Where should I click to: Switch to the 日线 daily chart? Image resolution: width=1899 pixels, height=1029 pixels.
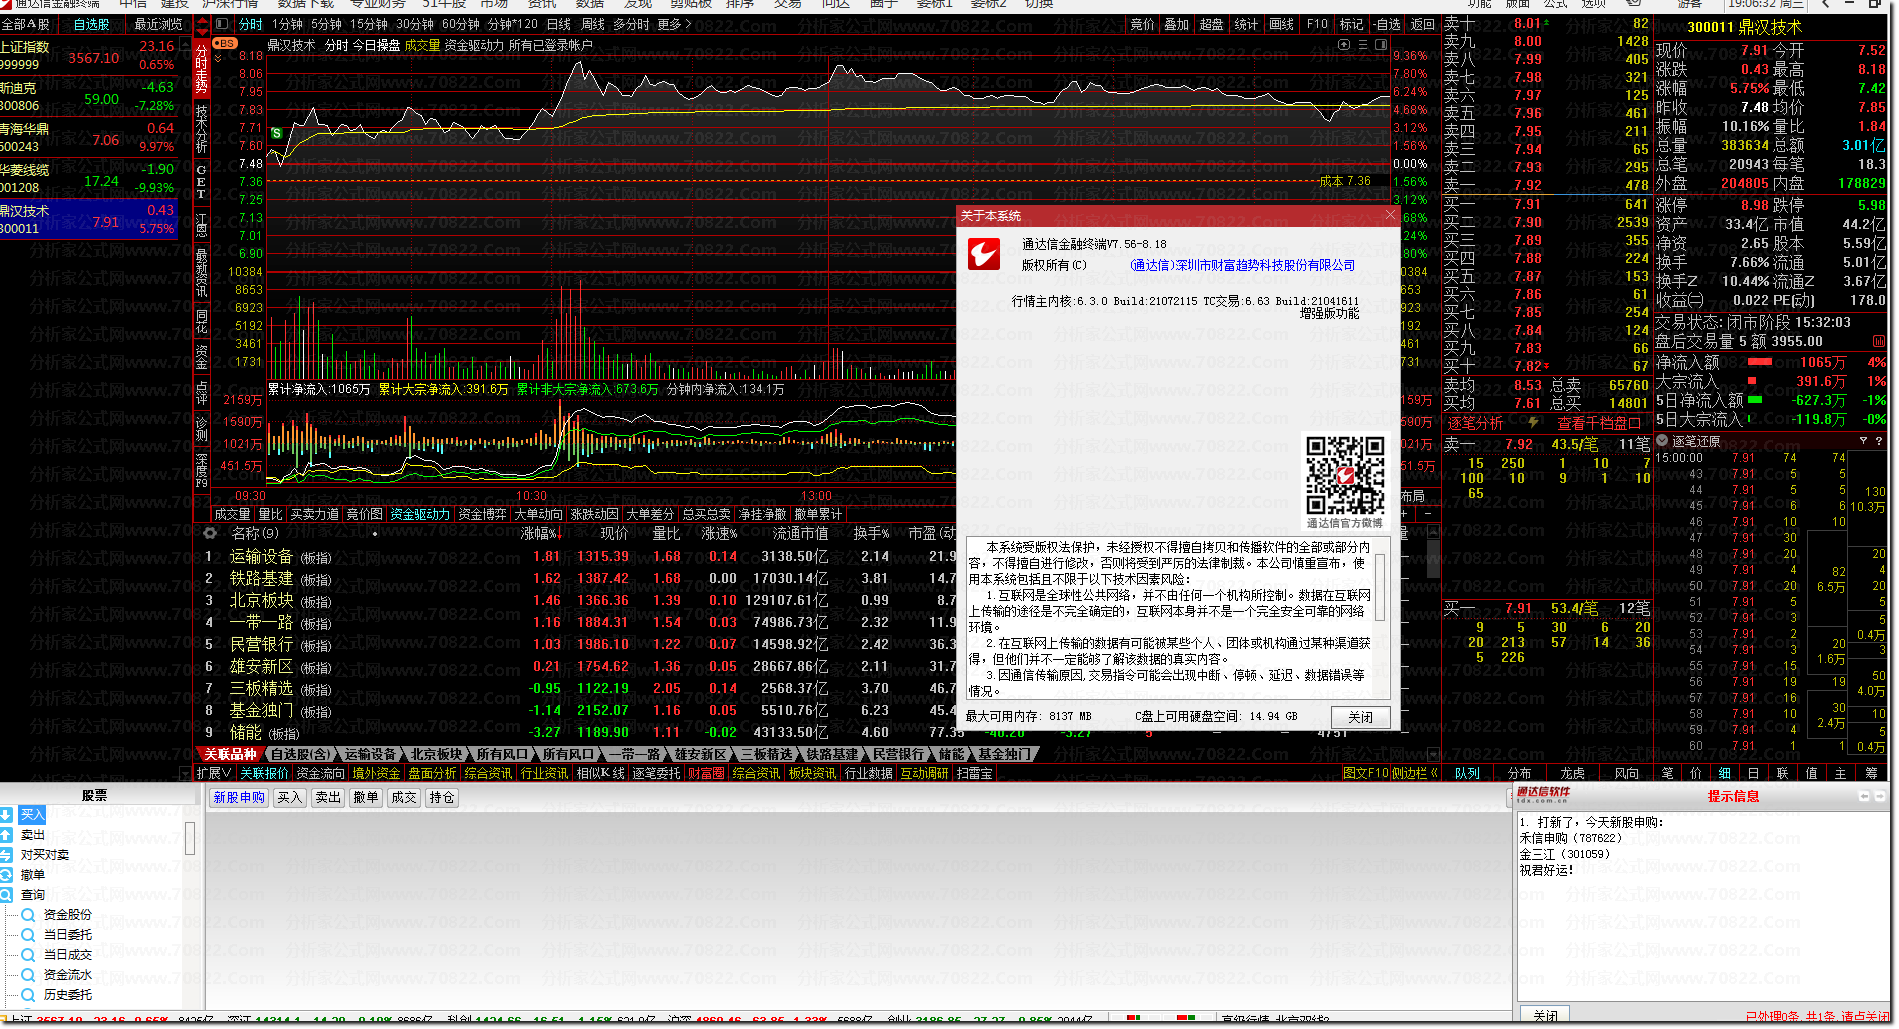click(x=559, y=24)
